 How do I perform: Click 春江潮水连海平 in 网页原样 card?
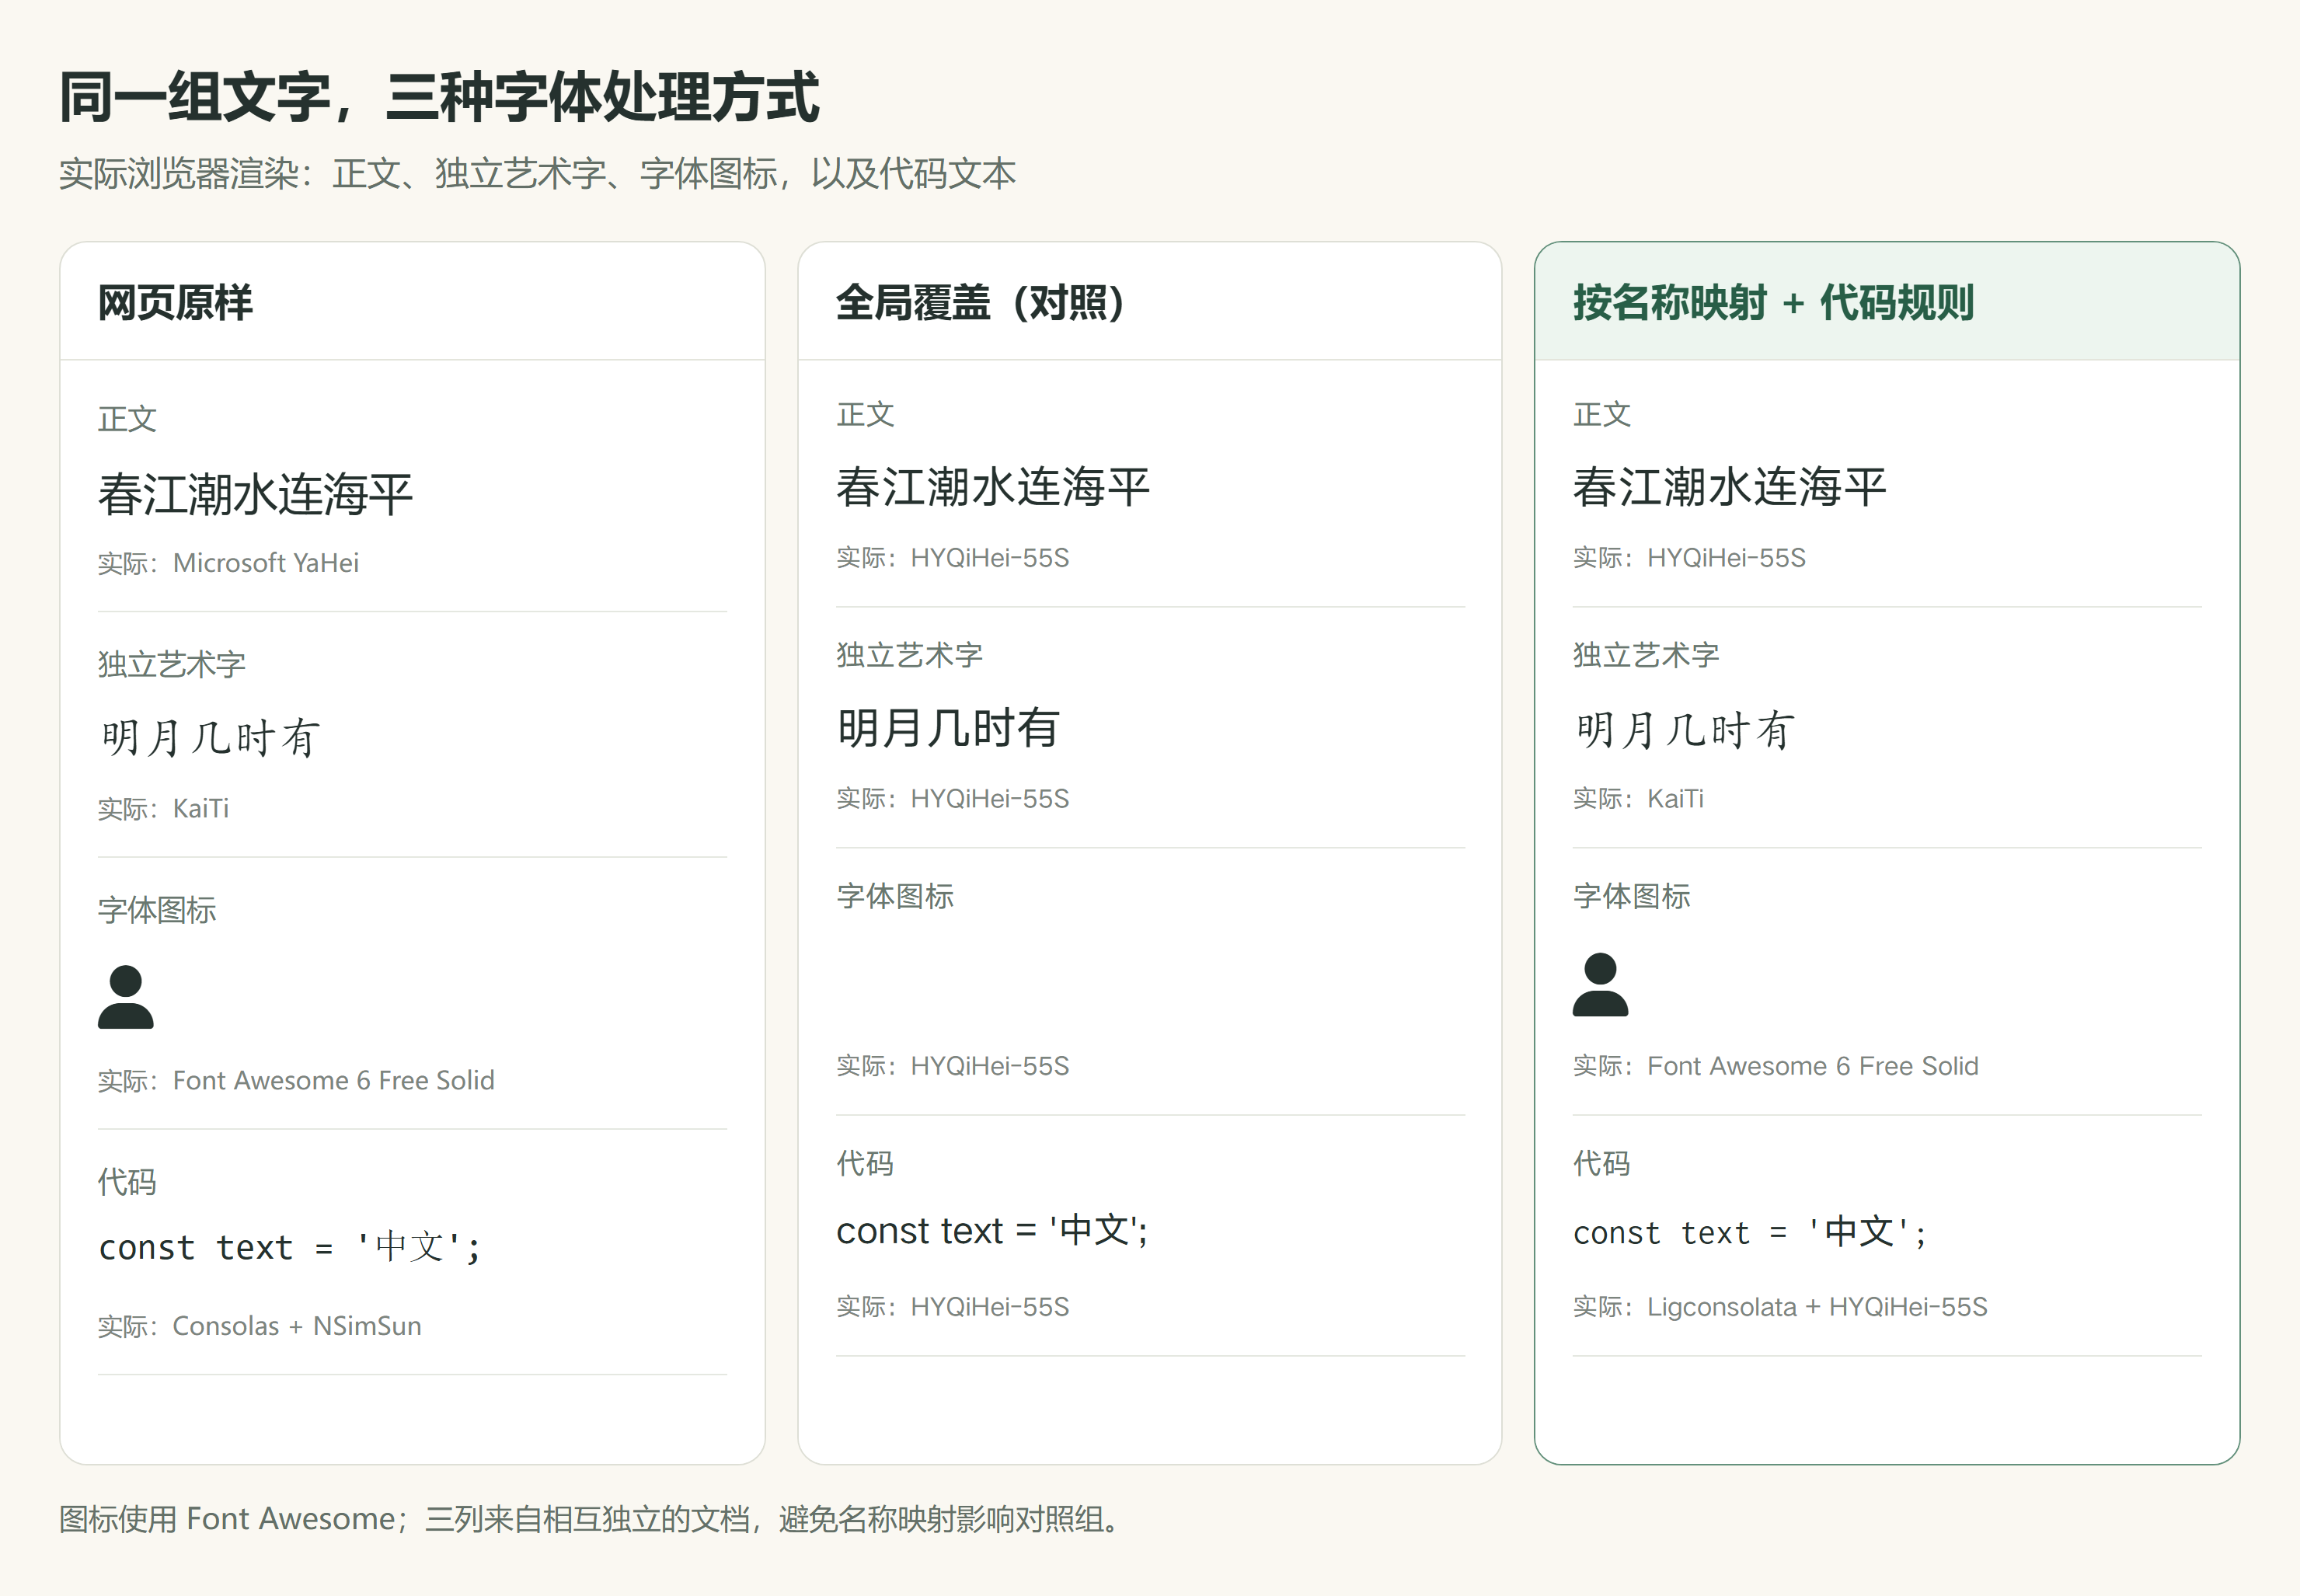pyautogui.click(x=255, y=494)
